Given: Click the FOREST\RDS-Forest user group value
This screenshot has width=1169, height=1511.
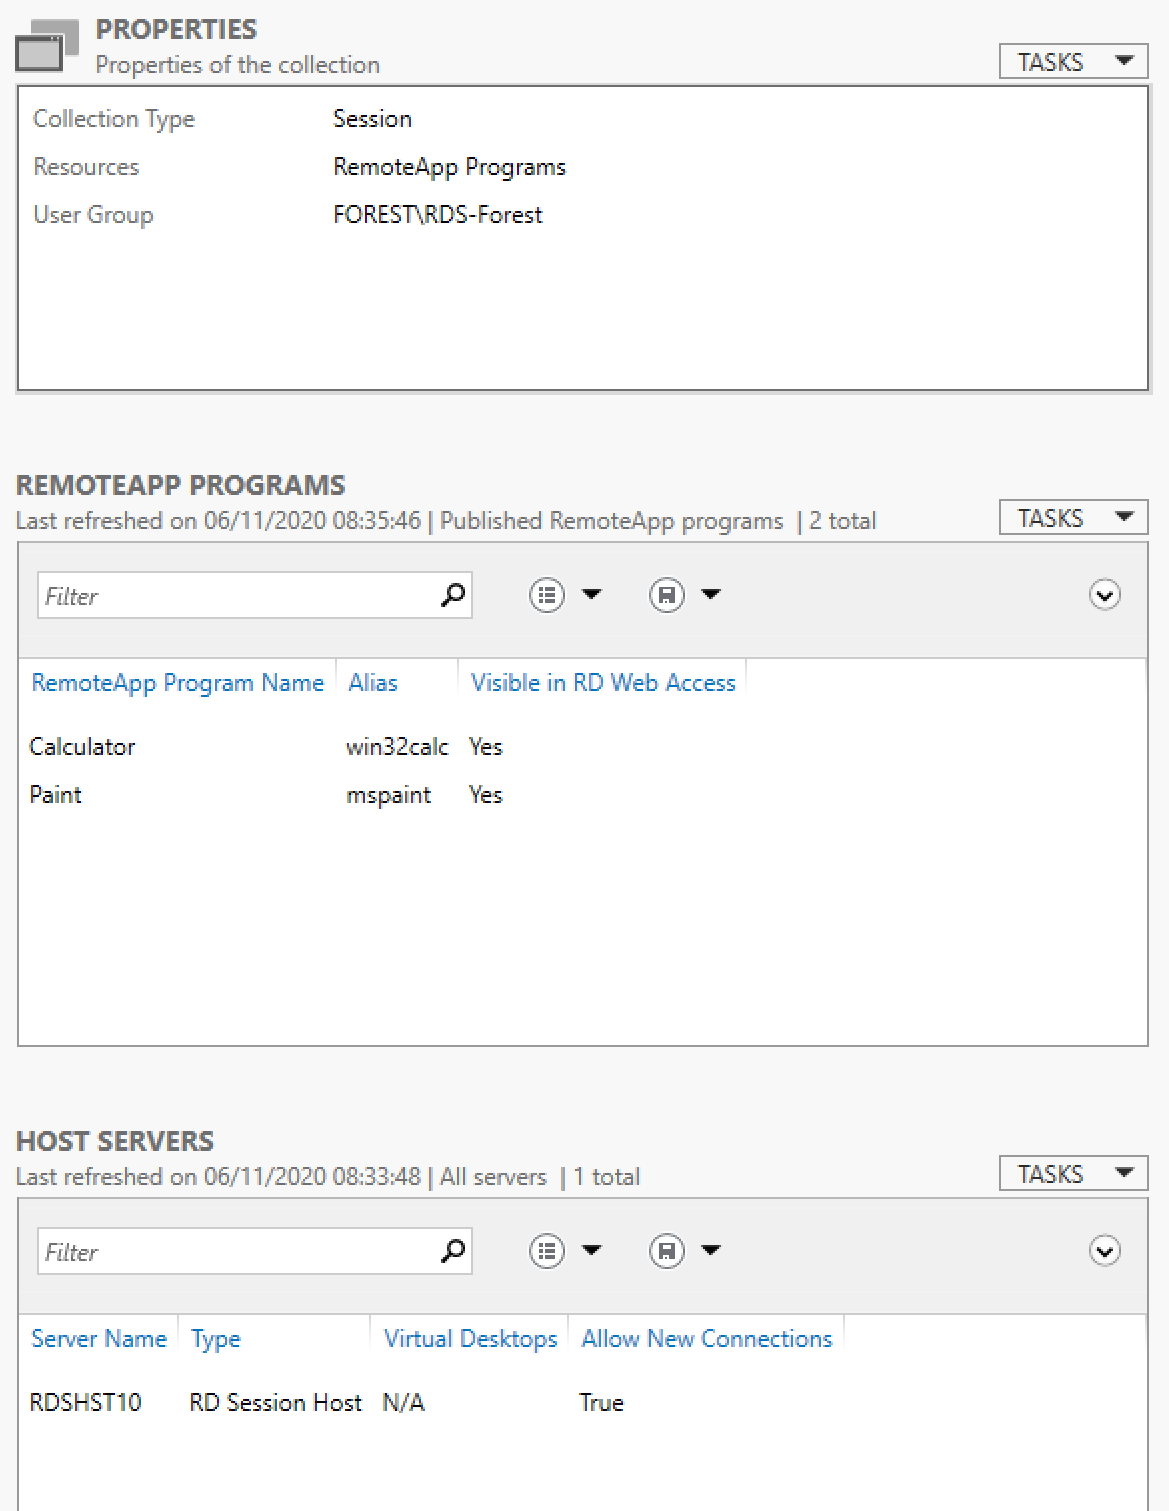Looking at the screenshot, I should [438, 215].
